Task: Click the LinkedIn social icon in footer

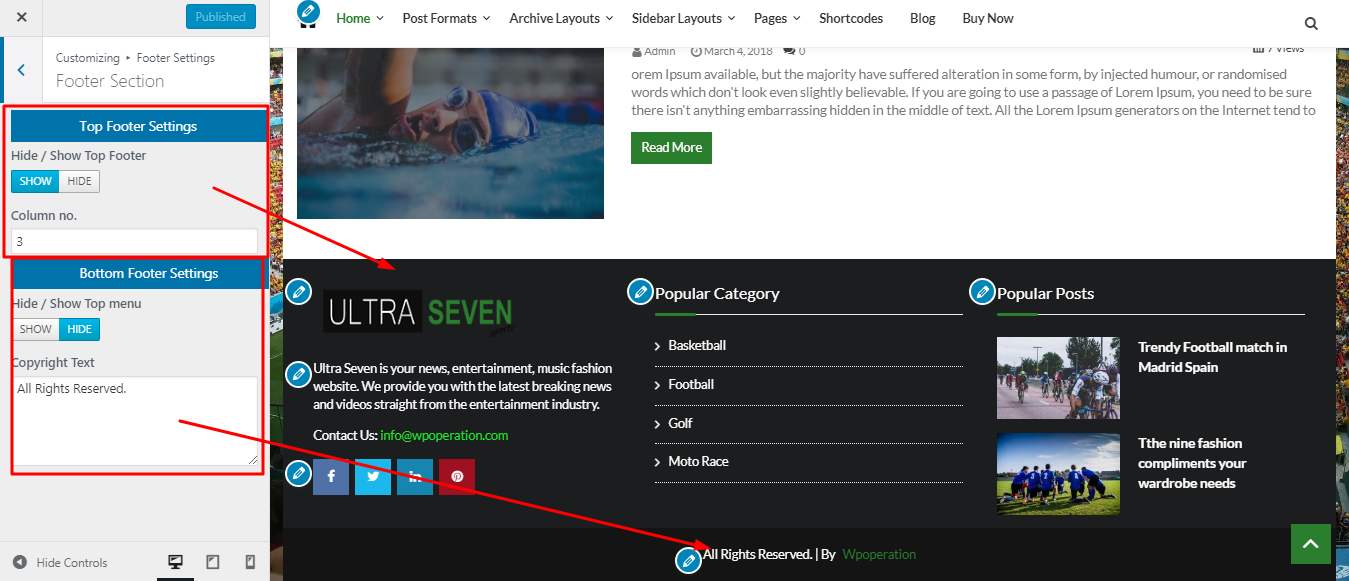Action: coord(415,477)
